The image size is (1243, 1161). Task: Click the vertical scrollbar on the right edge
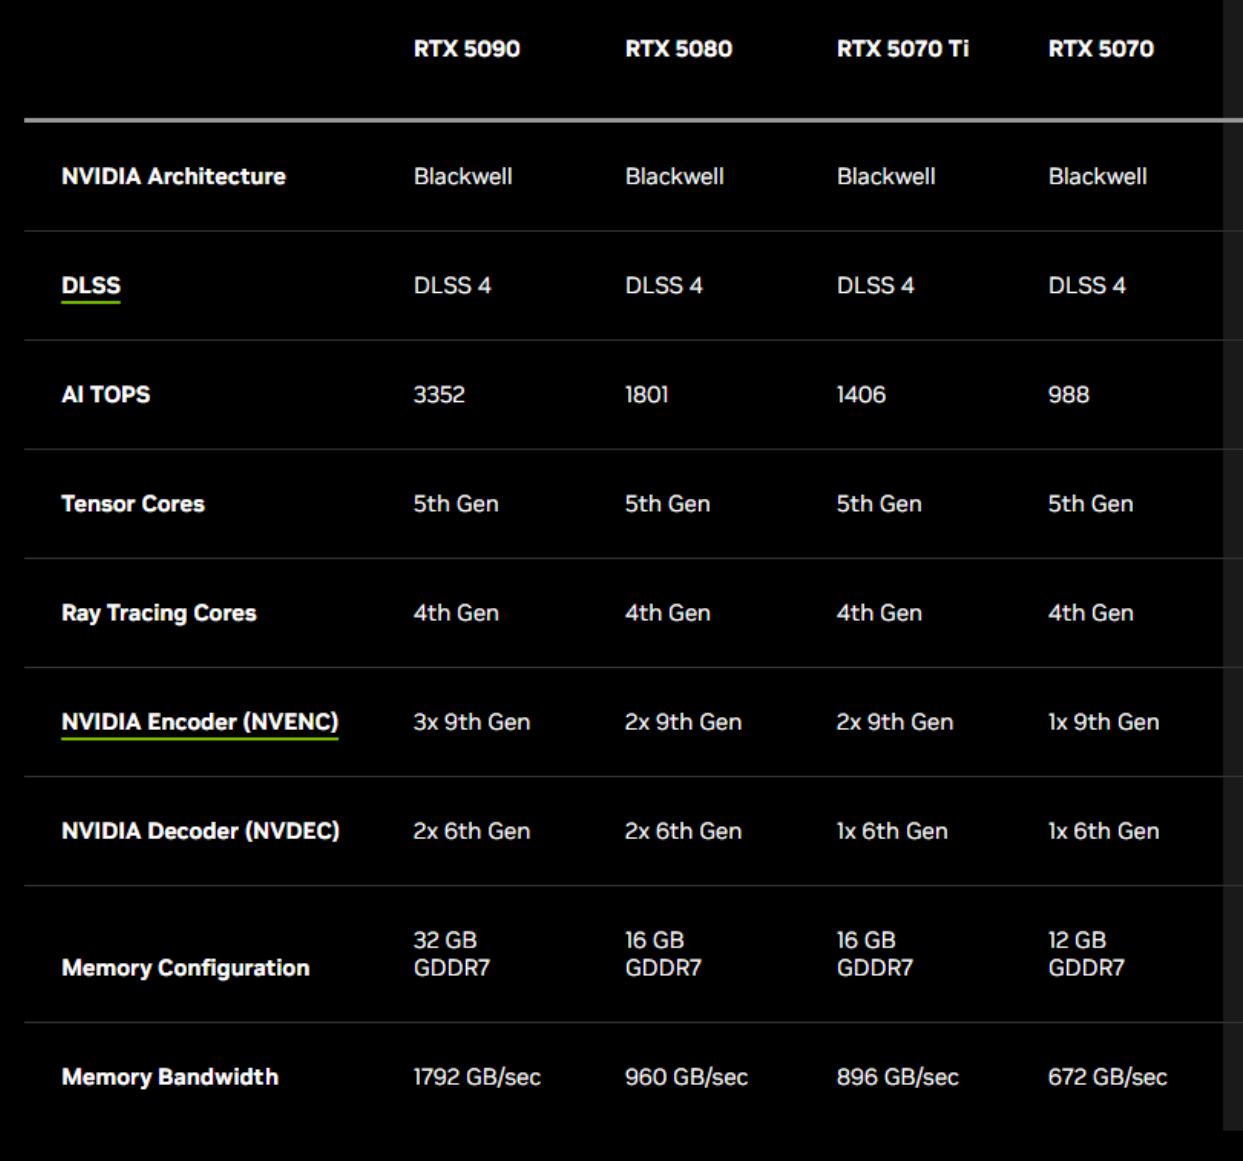pos(1232,560)
